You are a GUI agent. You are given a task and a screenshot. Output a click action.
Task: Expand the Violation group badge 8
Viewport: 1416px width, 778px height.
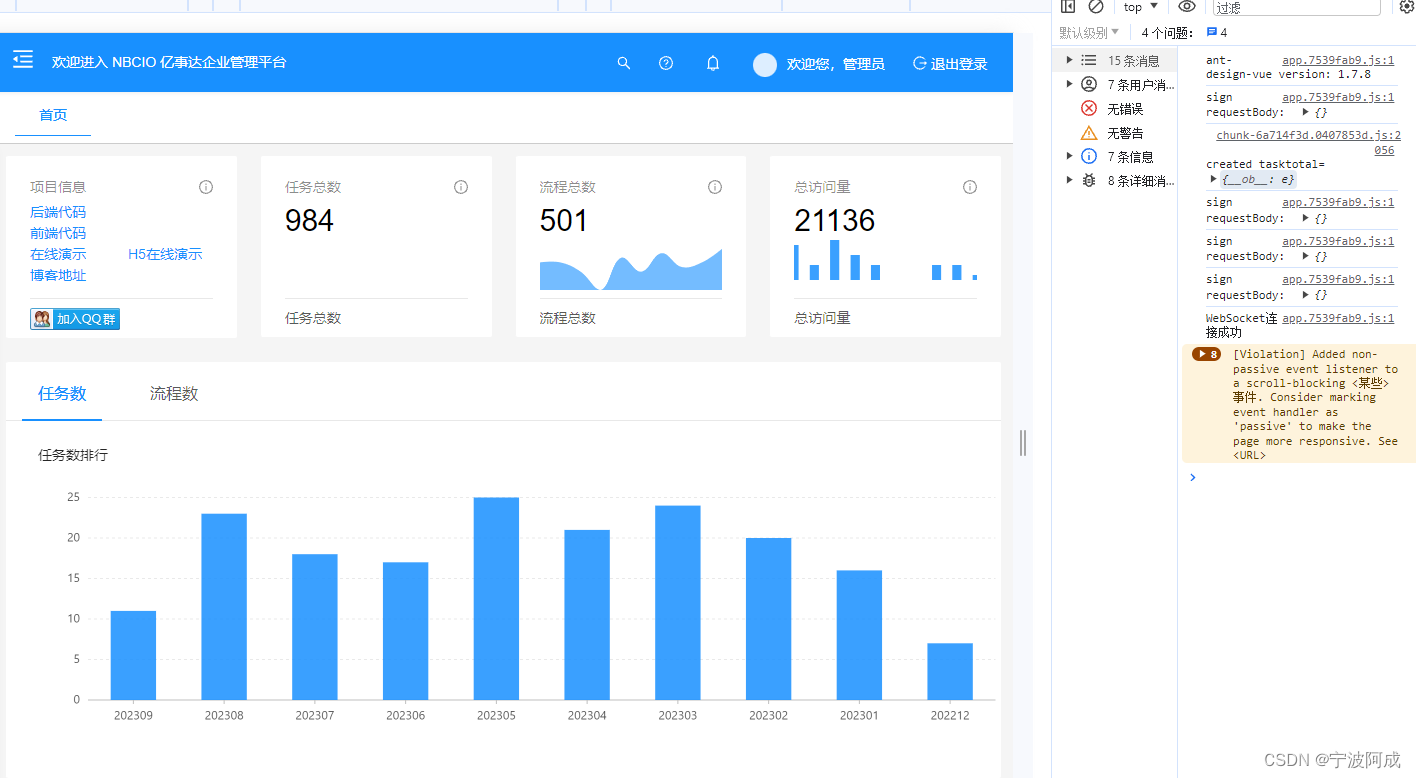tap(1207, 354)
